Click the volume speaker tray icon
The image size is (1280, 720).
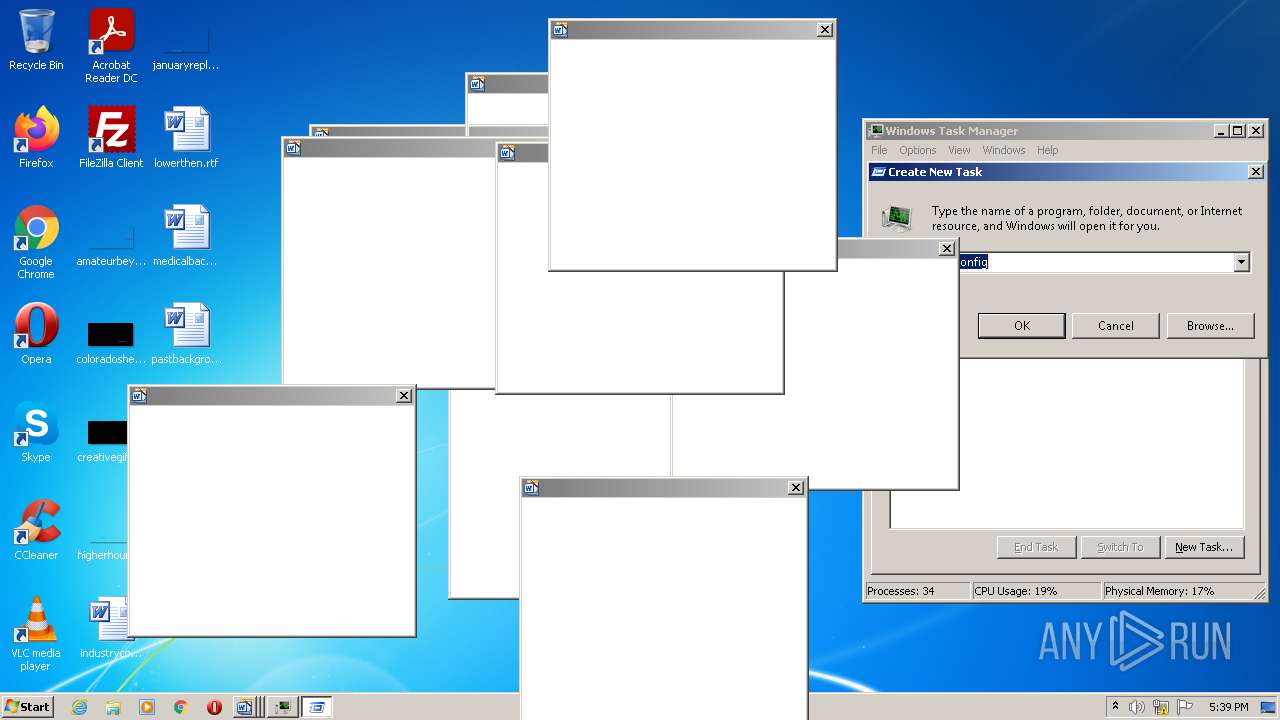tap(1137, 707)
